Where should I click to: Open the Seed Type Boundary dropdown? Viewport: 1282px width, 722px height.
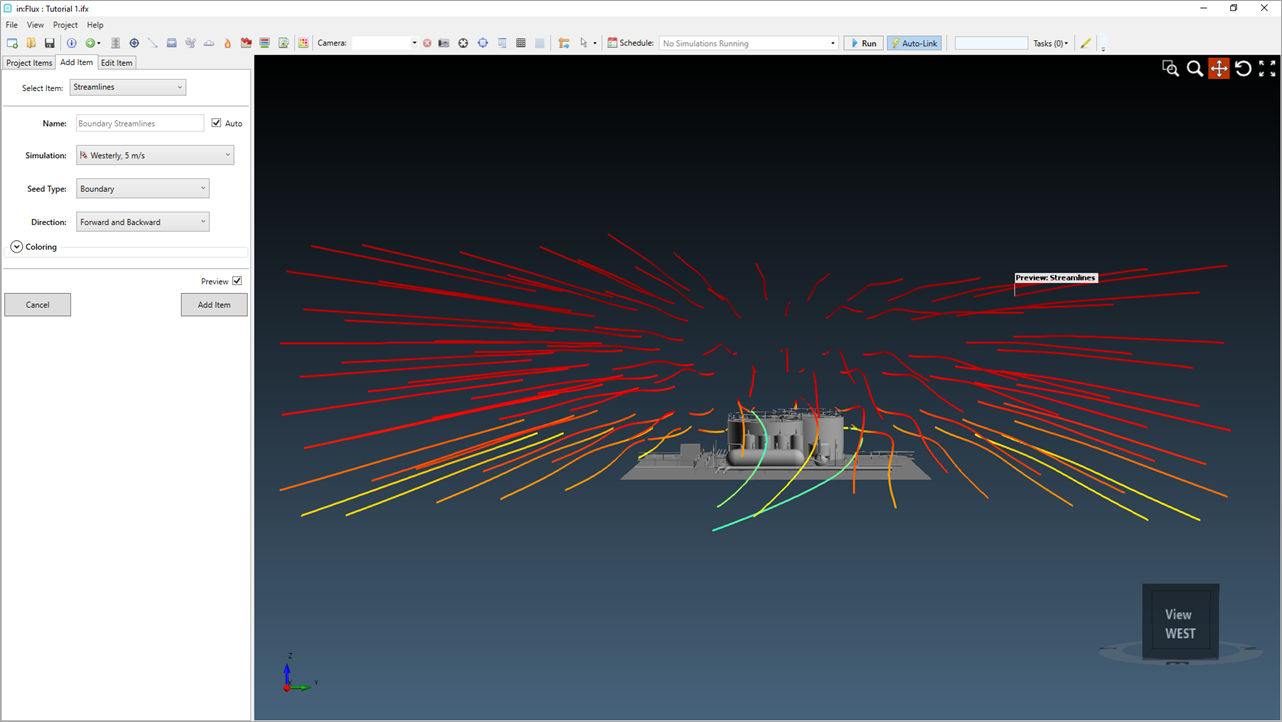143,188
